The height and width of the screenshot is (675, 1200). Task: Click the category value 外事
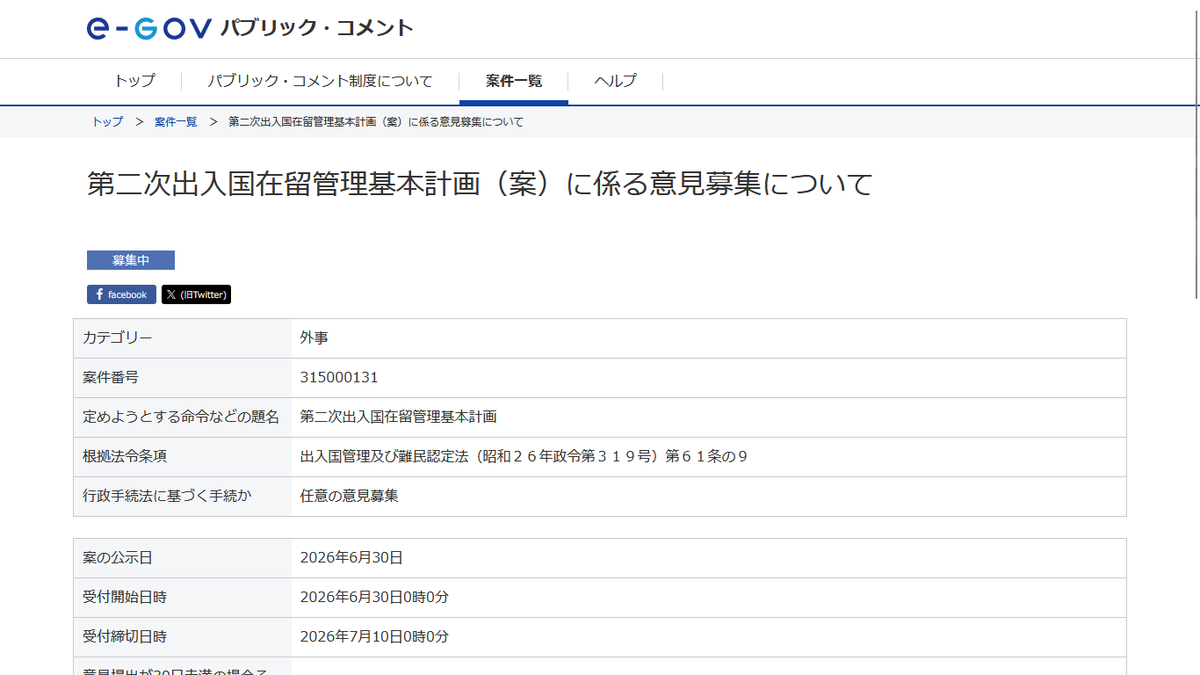click(314, 338)
